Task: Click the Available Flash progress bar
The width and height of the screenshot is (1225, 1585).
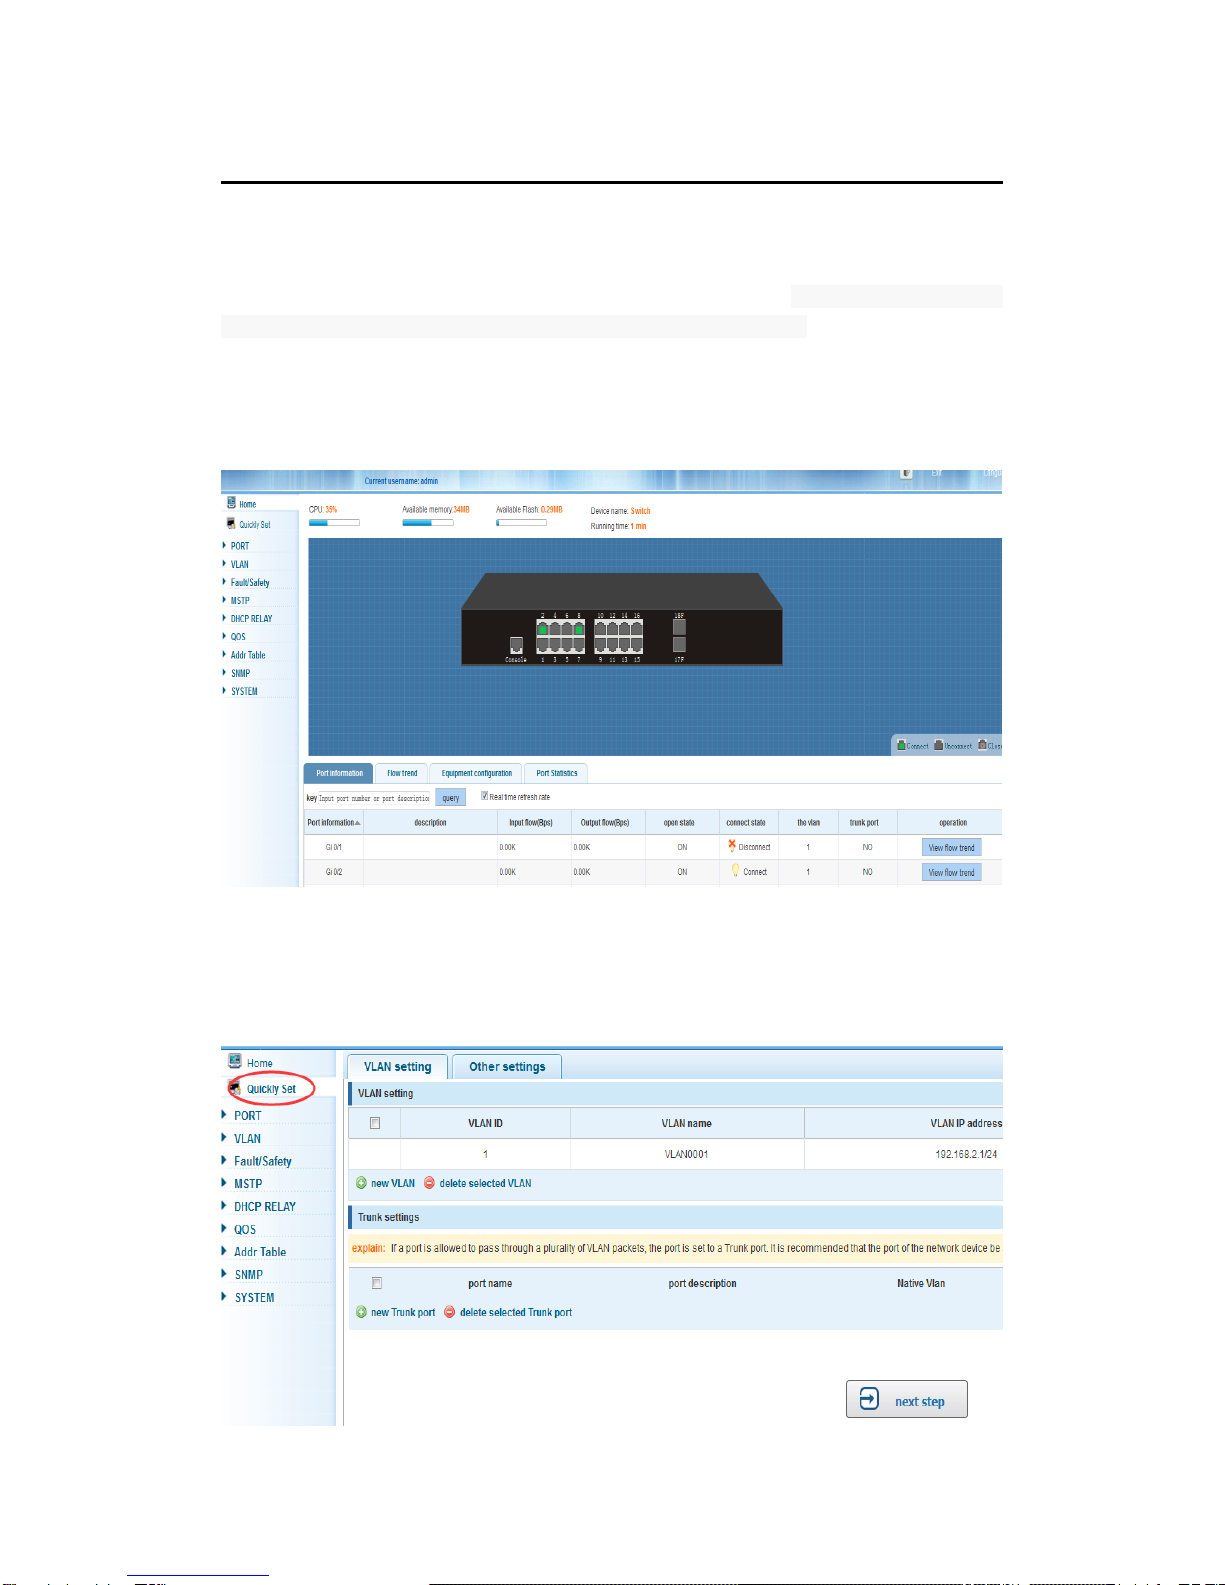Action: [x=521, y=522]
